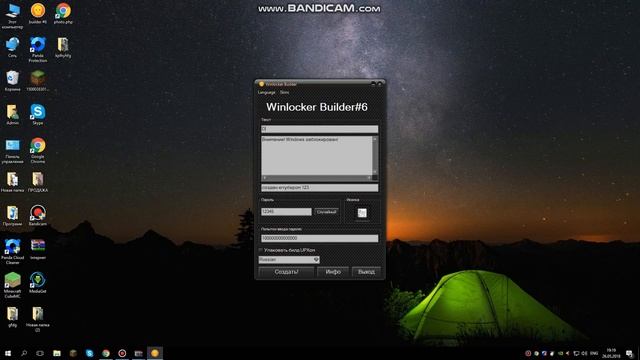Viewport: 640px width, 360px height.
Task: Select the gfdg folder desktop icon
Action: tap(12, 317)
